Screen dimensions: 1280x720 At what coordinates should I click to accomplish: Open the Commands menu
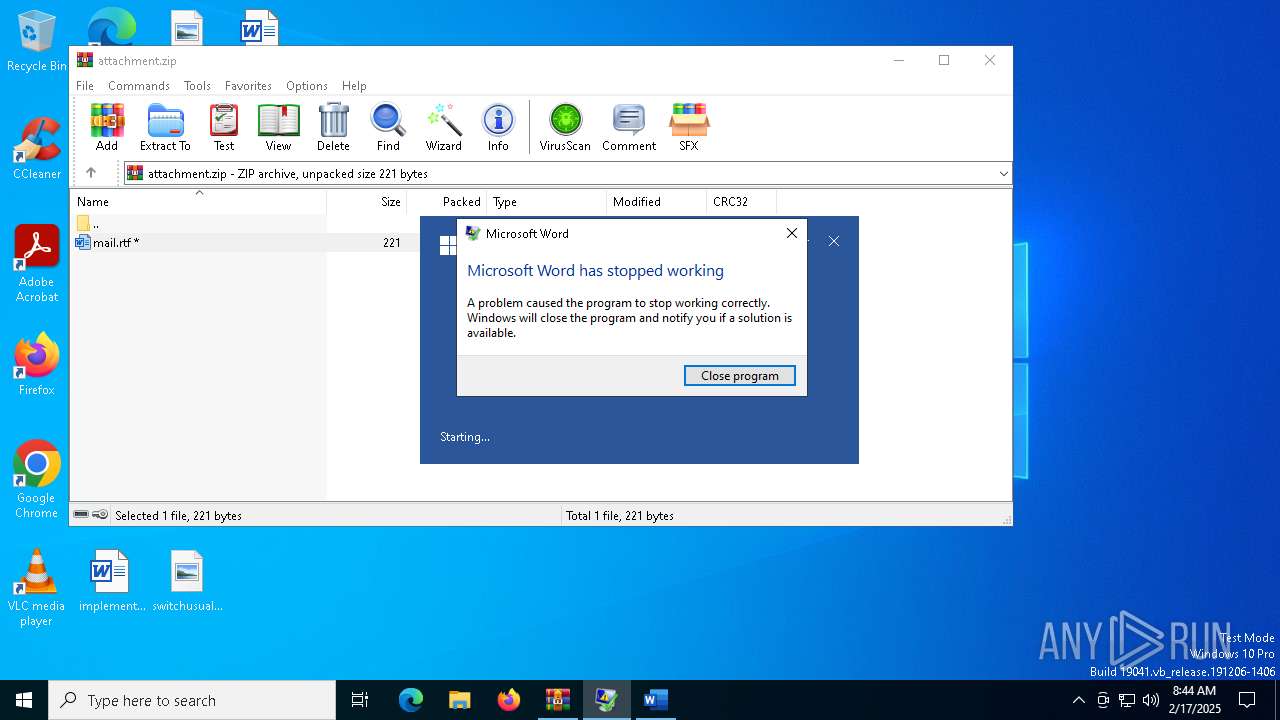pyautogui.click(x=139, y=86)
